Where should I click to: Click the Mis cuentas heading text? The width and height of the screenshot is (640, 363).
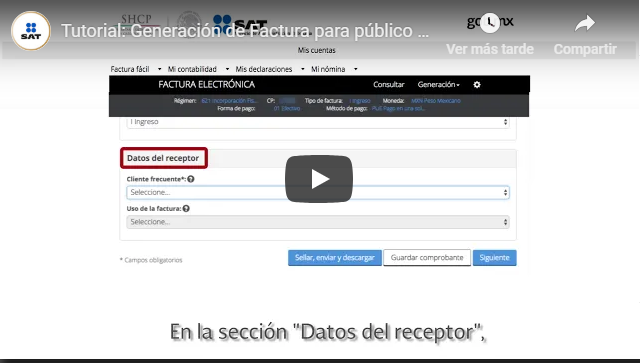click(317, 50)
